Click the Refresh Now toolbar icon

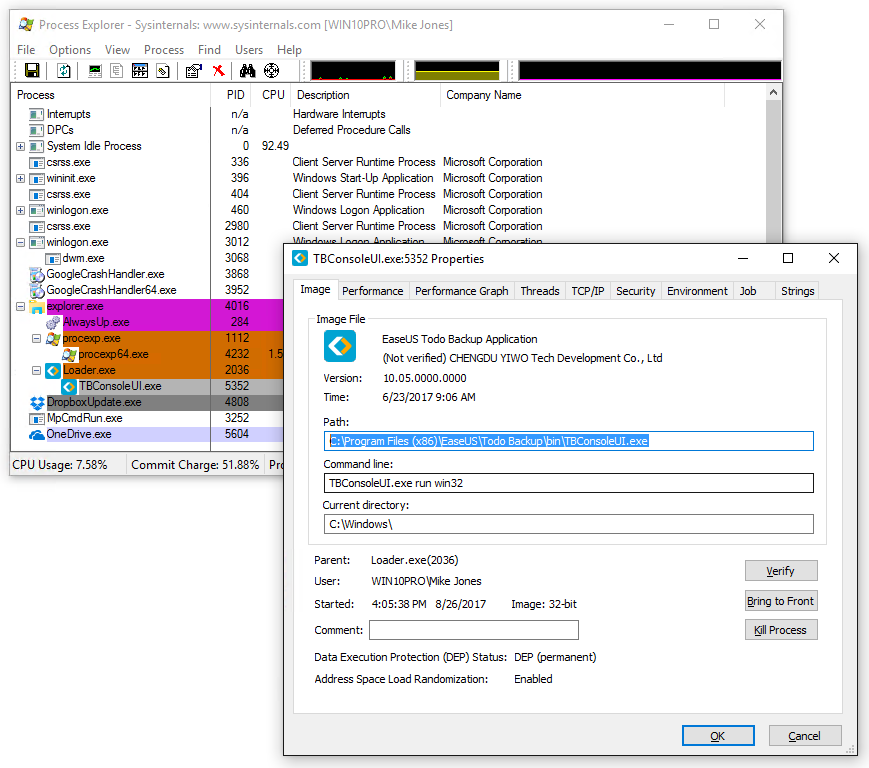coord(64,71)
